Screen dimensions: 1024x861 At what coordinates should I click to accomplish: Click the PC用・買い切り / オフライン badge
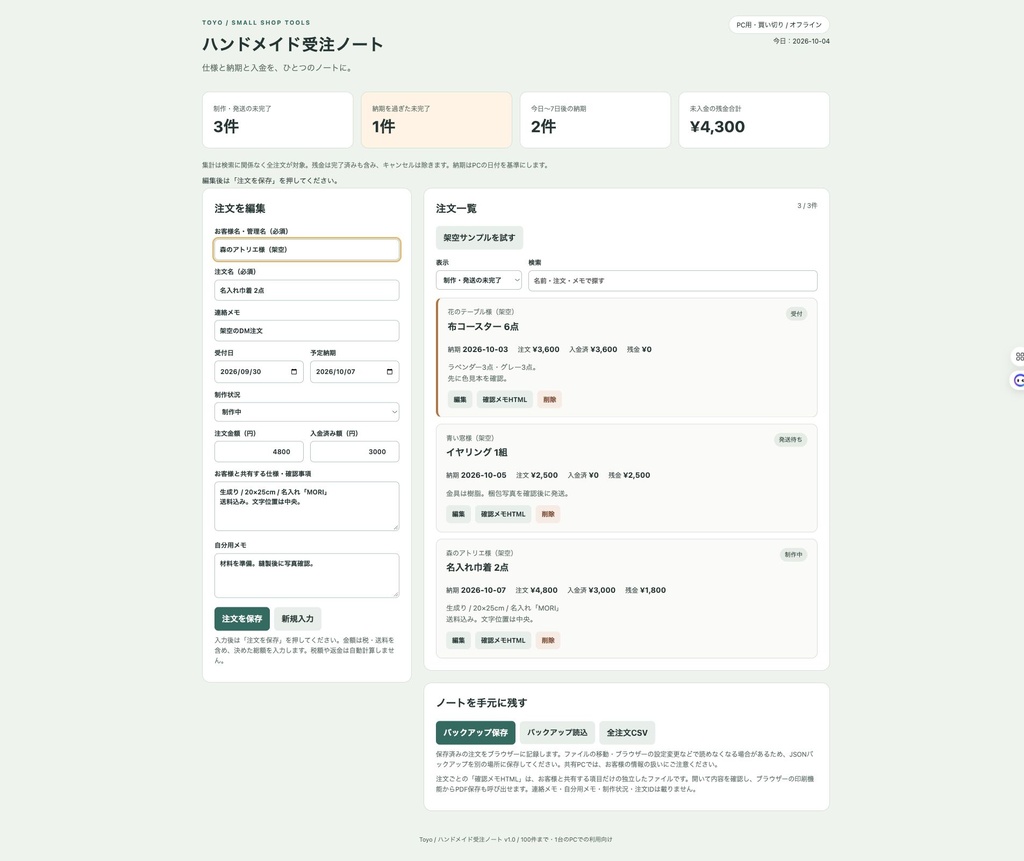(x=779, y=25)
